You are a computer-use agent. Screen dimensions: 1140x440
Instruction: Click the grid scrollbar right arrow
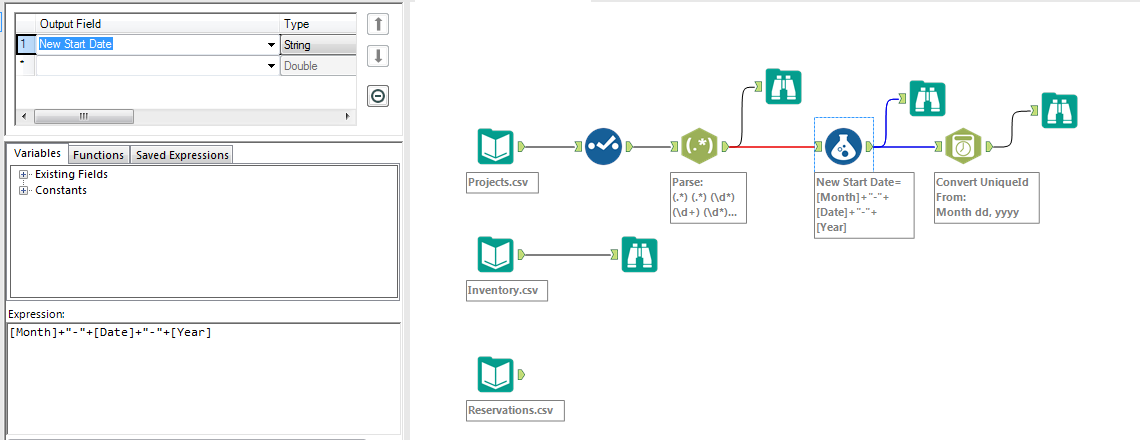pyautogui.click(x=348, y=116)
